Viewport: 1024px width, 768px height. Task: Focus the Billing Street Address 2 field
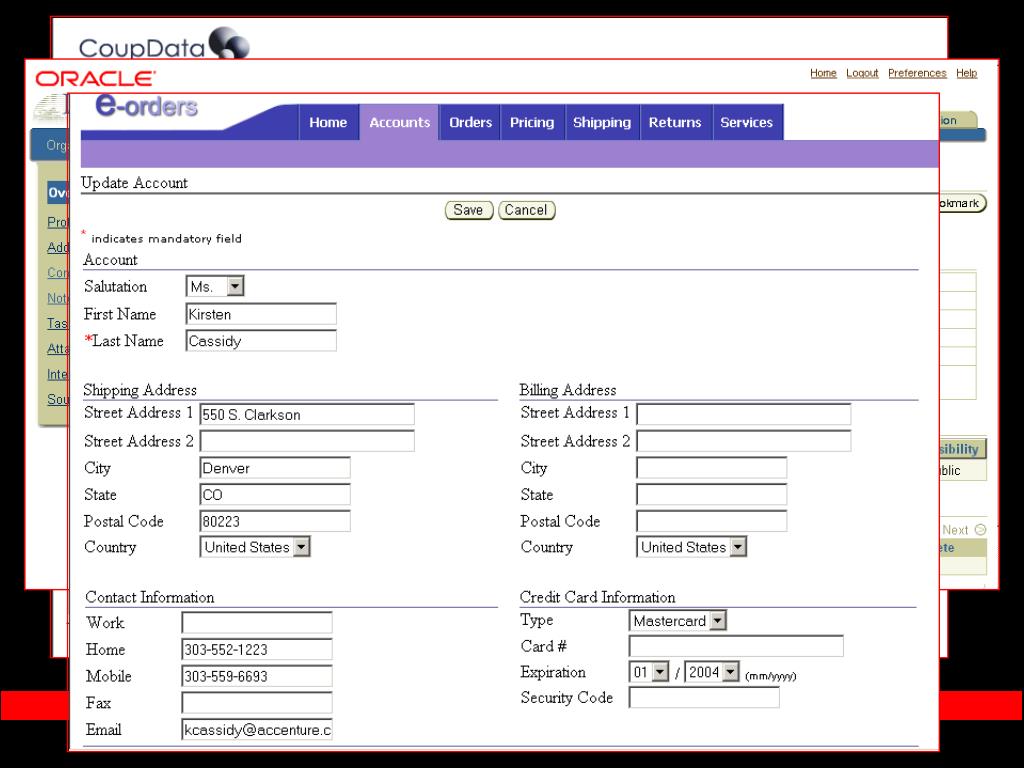pos(744,441)
